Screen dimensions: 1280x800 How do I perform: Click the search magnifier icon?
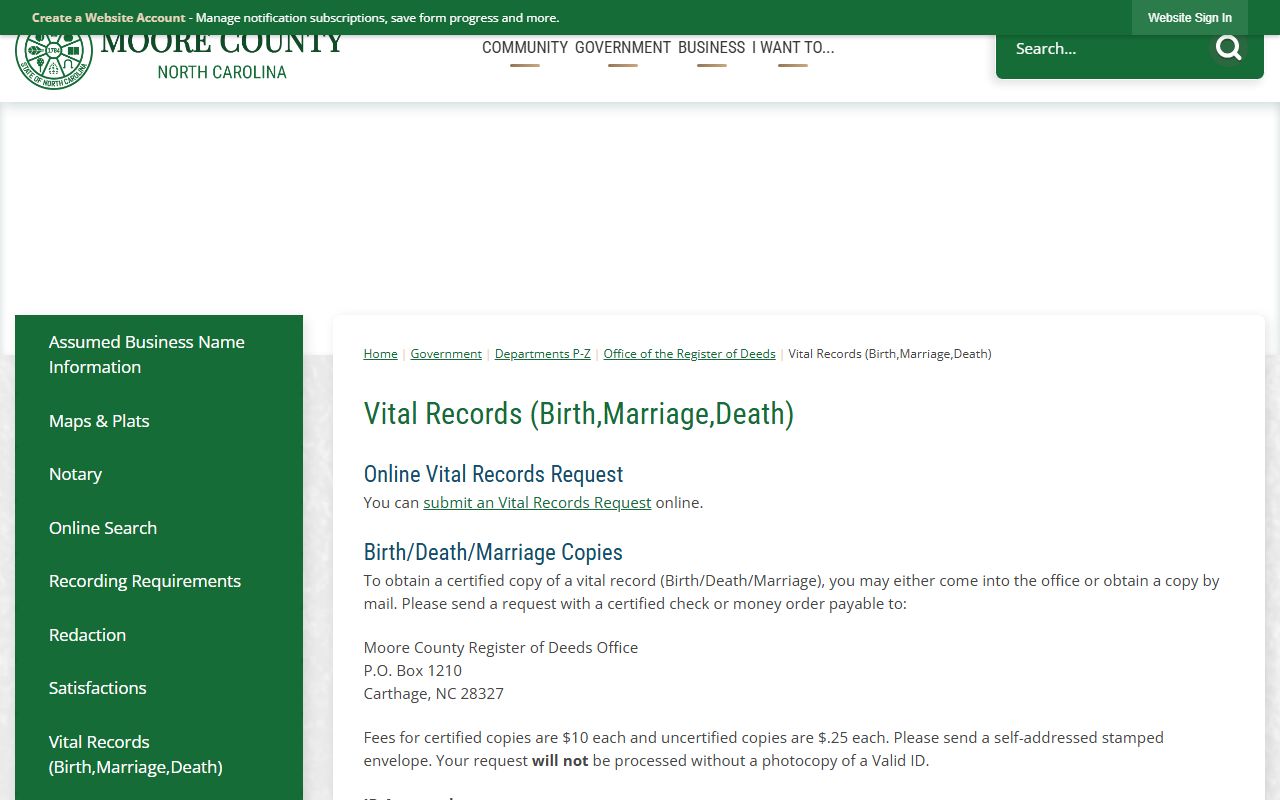1228,48
